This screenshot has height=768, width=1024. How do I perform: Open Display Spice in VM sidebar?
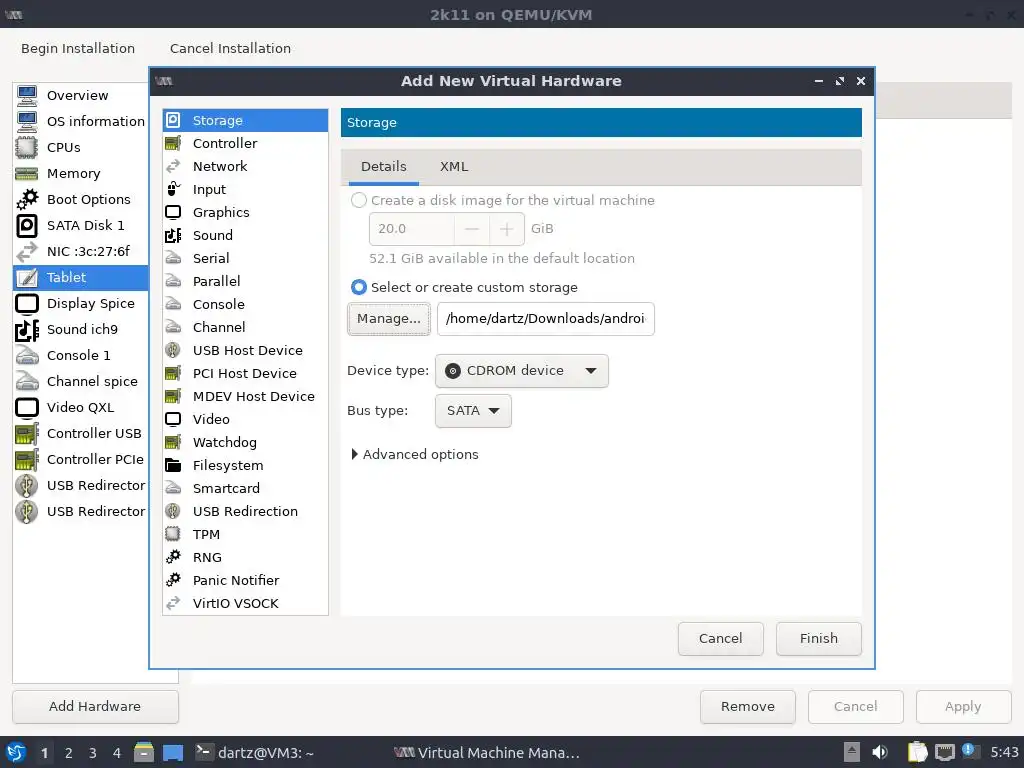coord(80,304)
